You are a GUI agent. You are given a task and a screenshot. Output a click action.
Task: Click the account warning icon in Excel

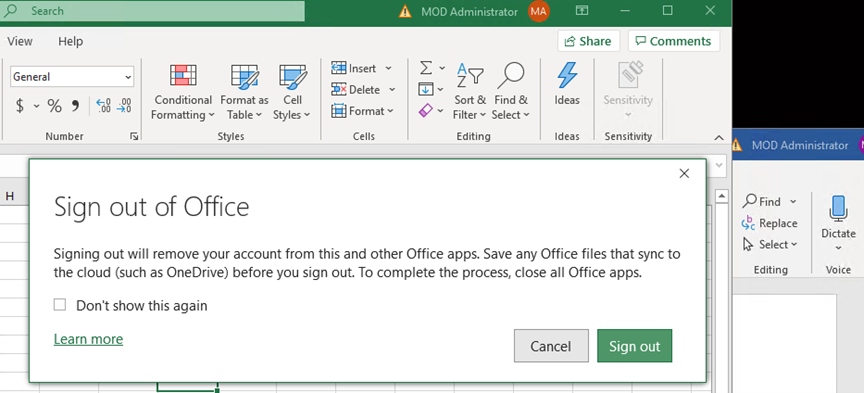tap(405, 11)
